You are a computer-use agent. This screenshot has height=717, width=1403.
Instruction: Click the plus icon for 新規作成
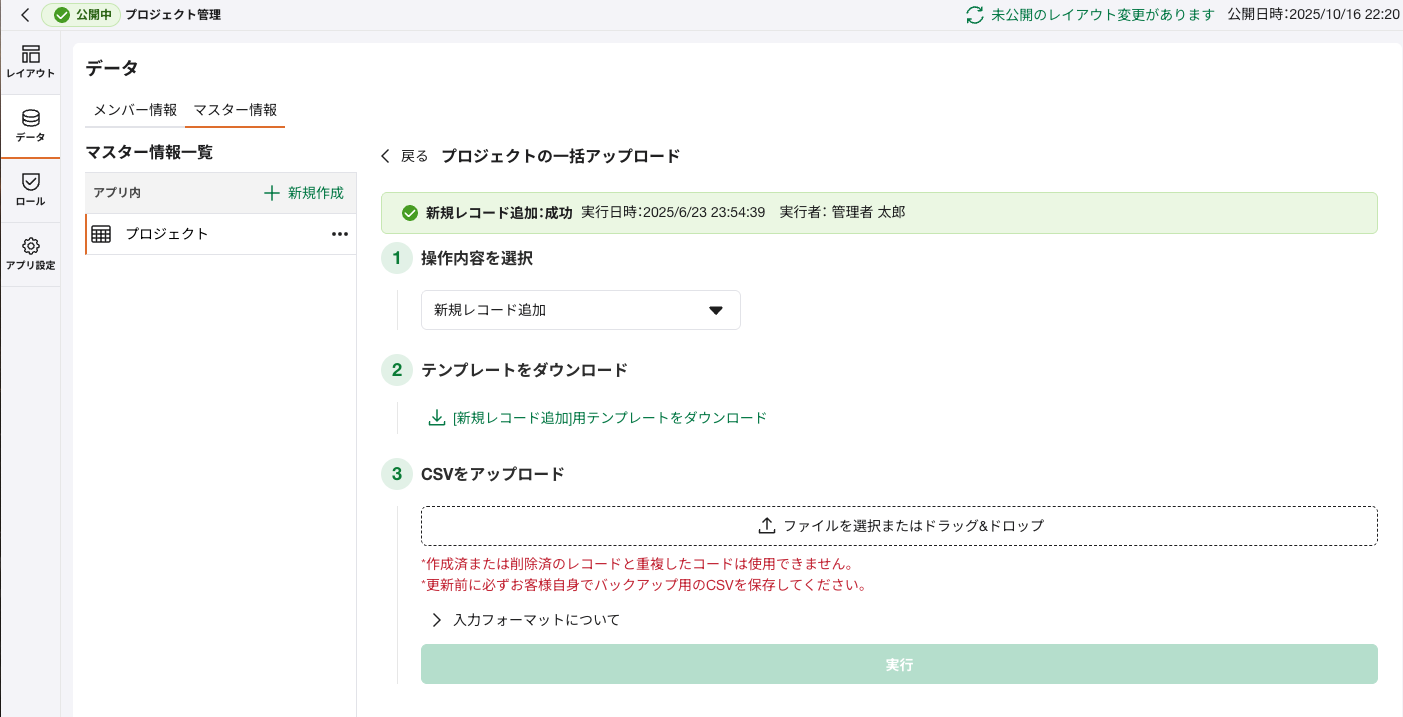click(x=272, y=193)
